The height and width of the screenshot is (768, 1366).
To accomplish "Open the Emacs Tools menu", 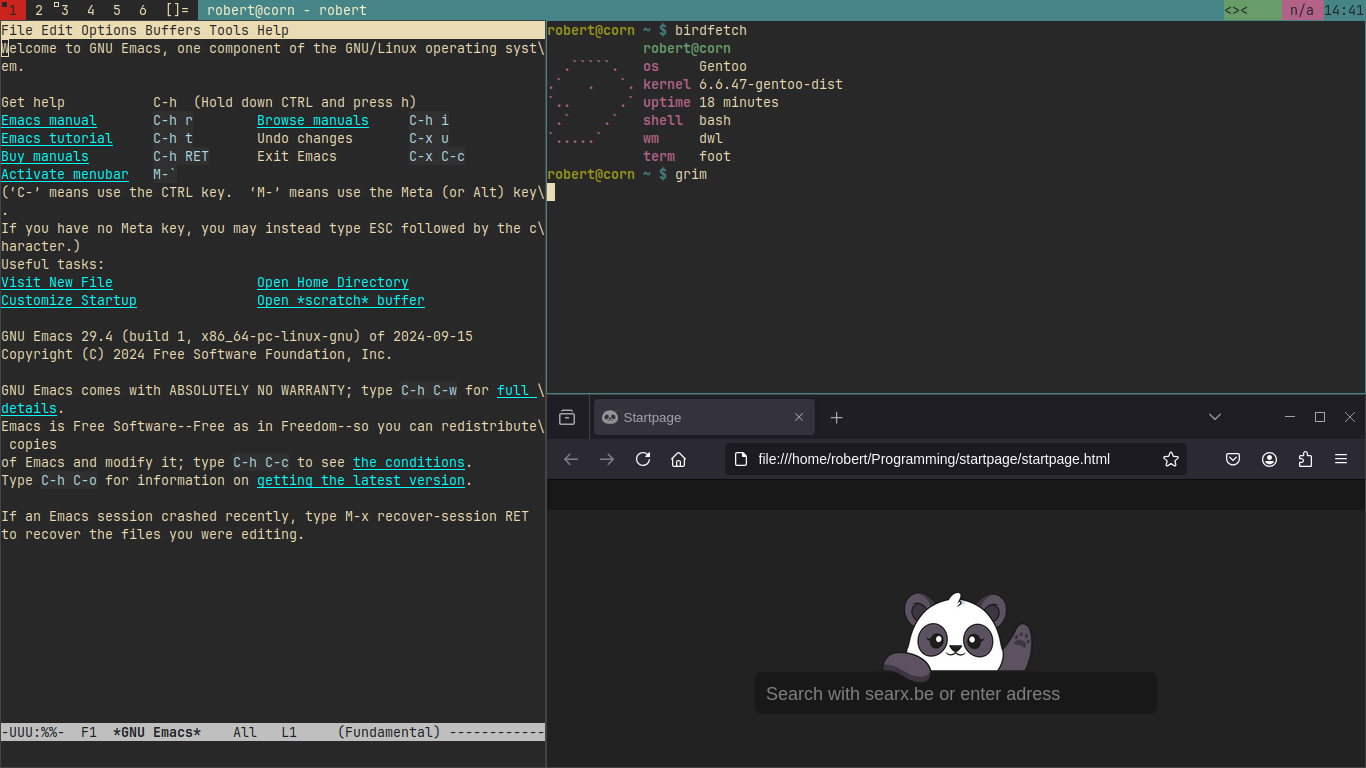I will point(229,30).
